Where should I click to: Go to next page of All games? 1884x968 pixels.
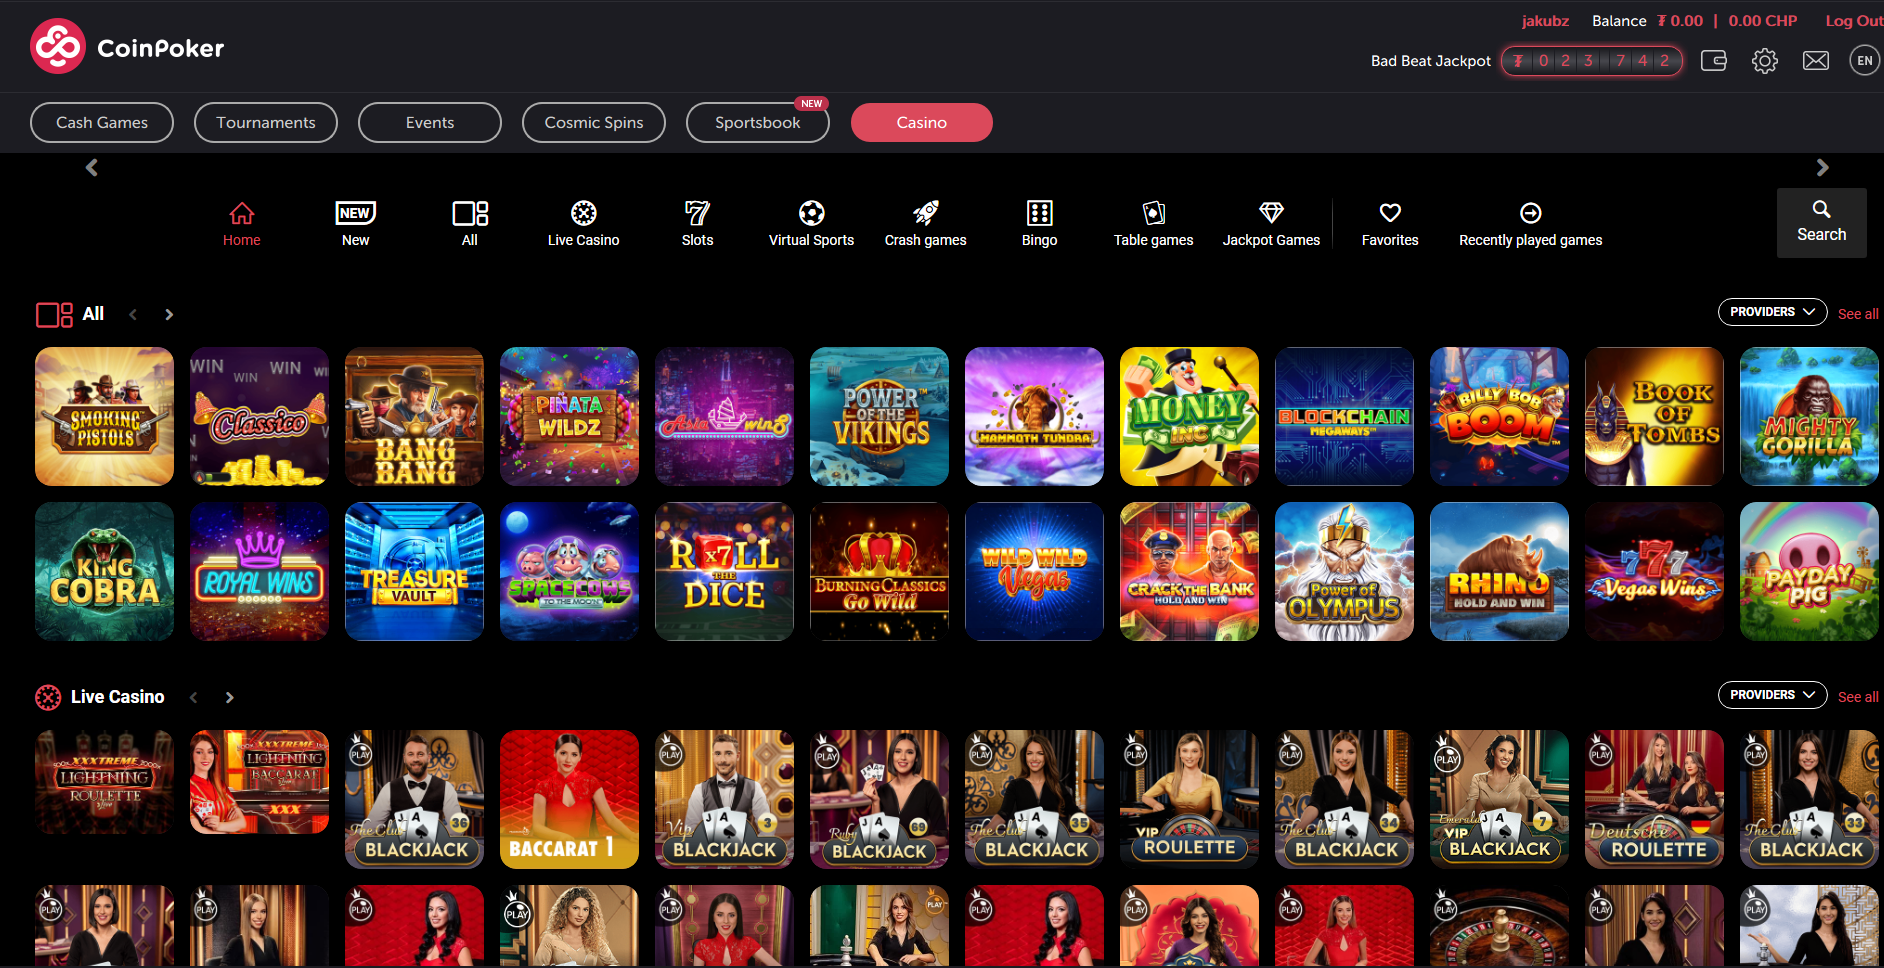pos(169,314)
